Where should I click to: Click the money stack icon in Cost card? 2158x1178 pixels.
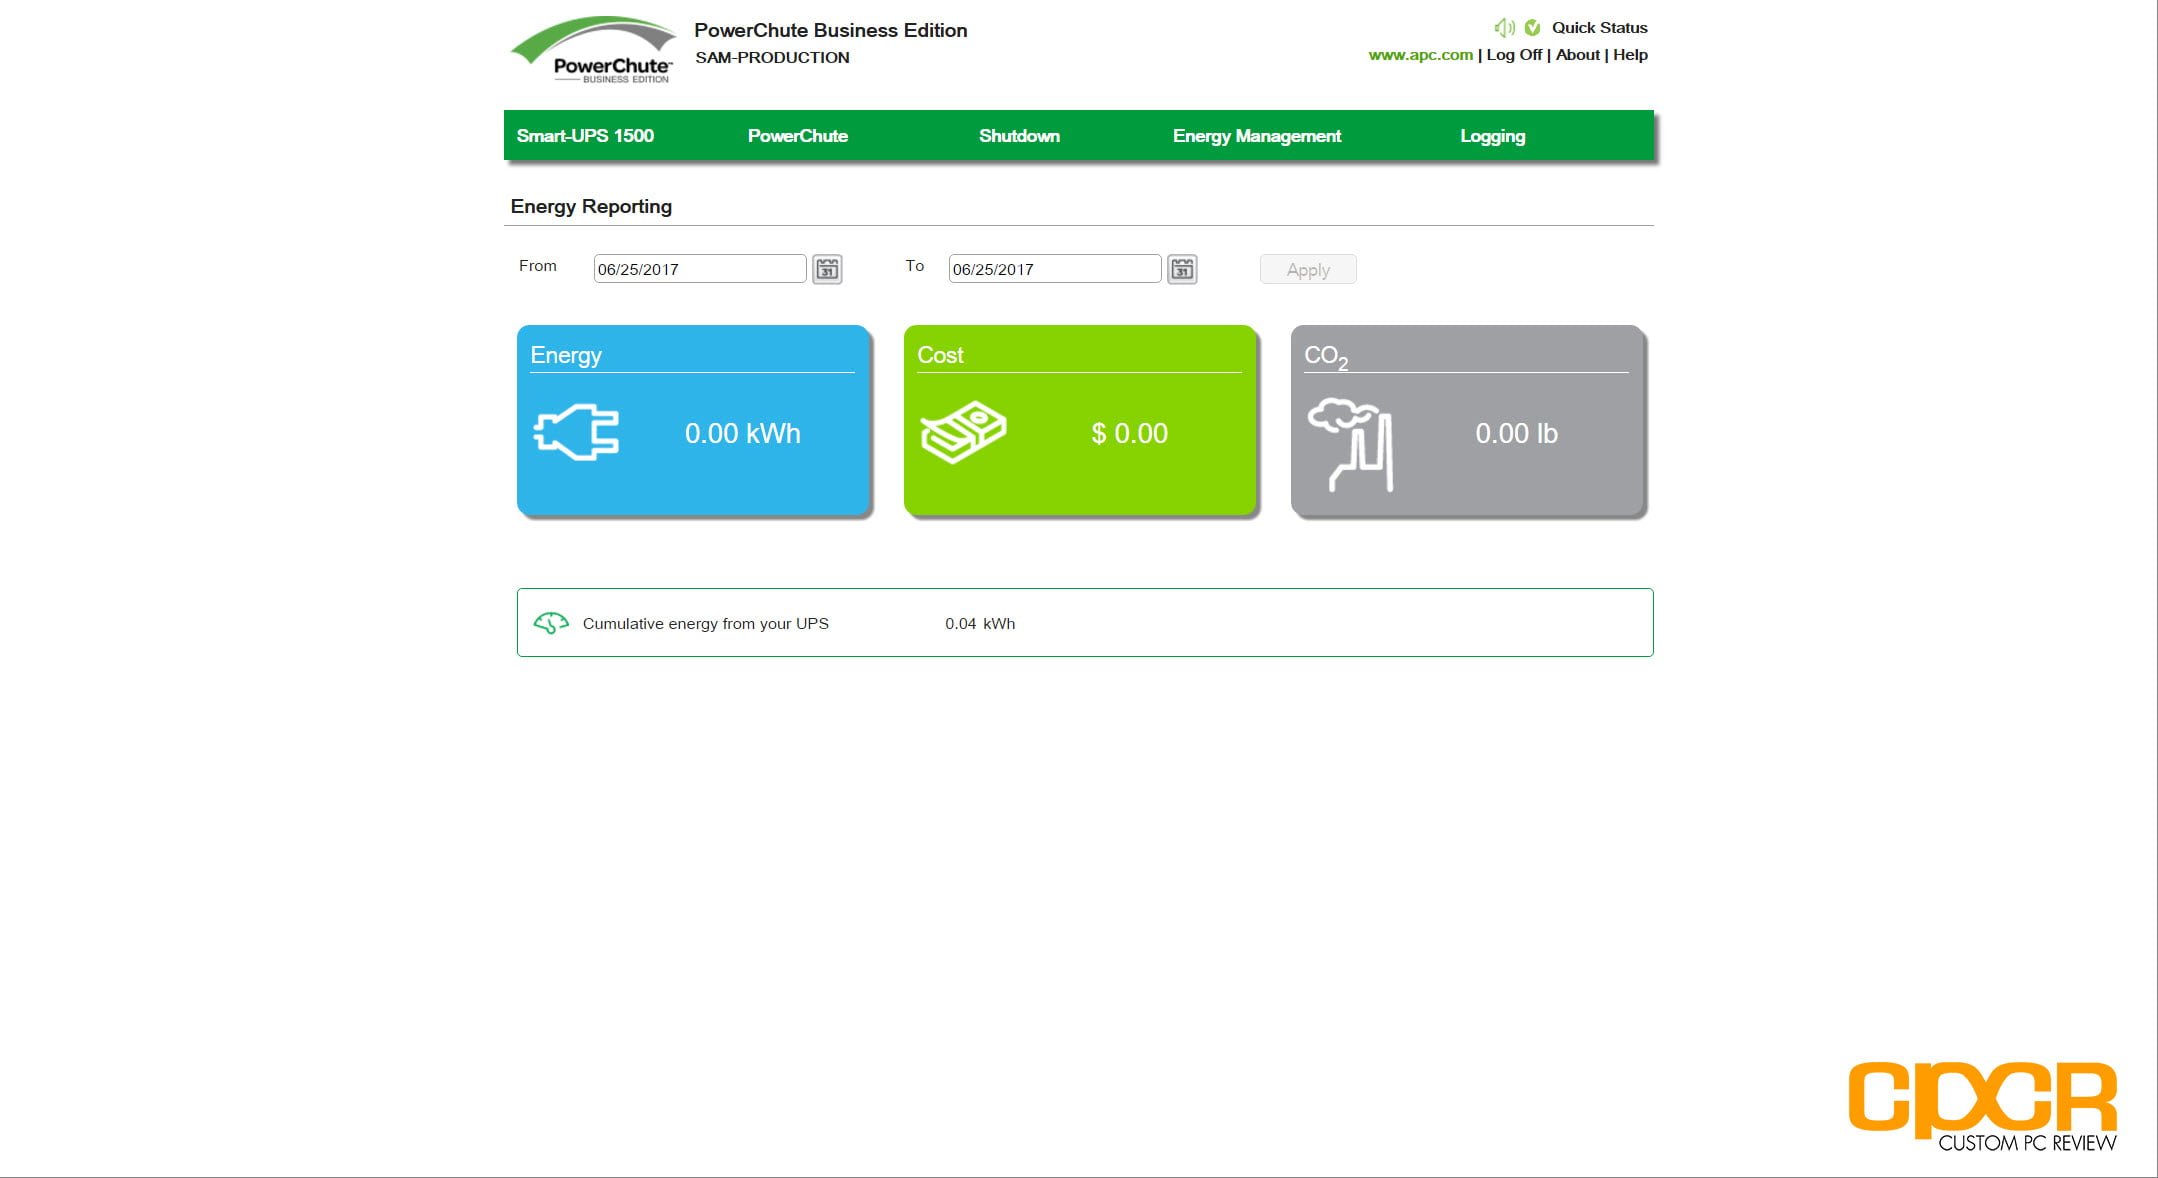click(x=963, y=432)
